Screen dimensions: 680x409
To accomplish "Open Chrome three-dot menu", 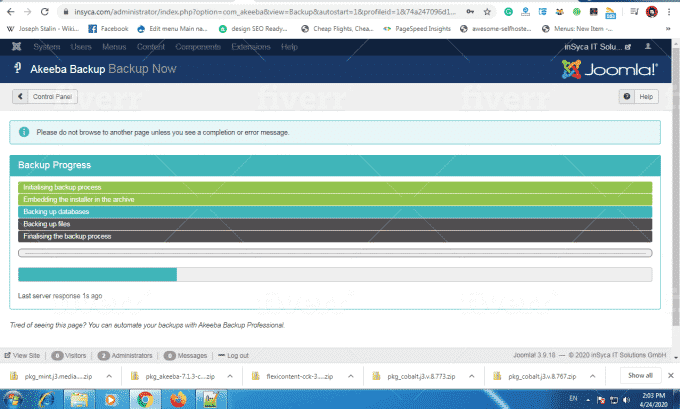I will pyautogui.click(x=669, y=12).
